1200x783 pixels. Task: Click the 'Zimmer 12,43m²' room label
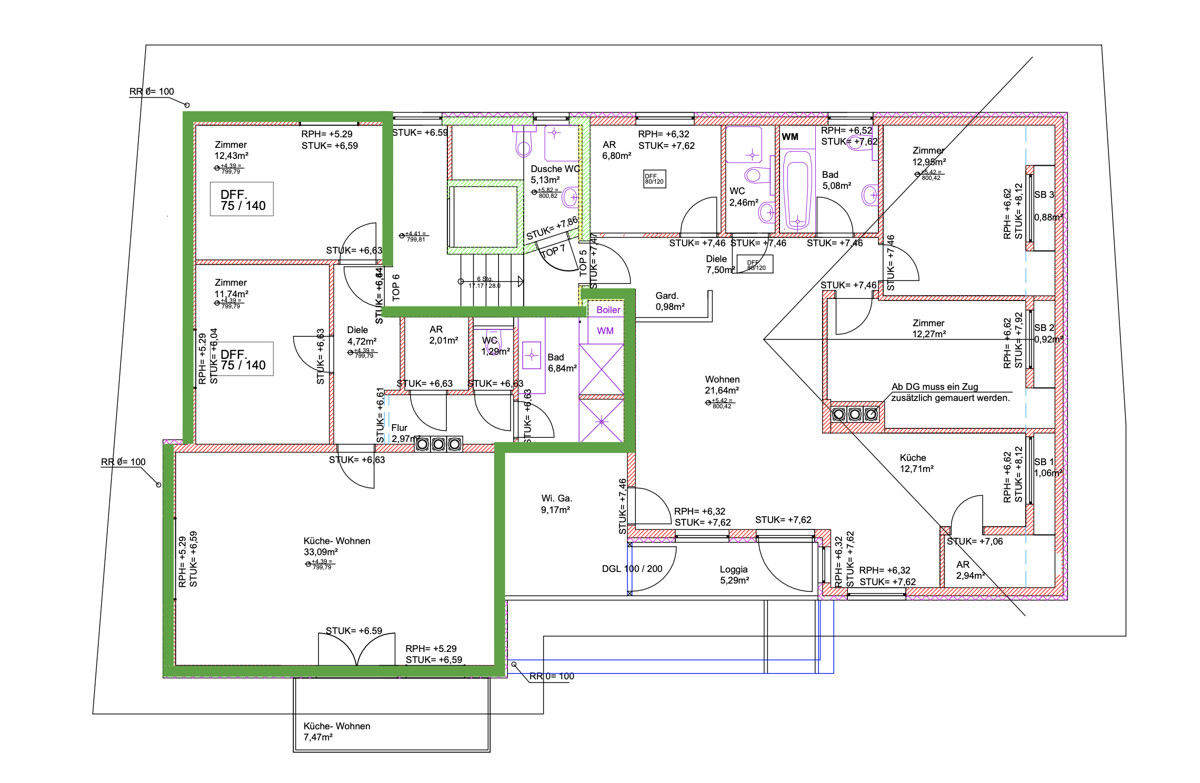click(232, 150)
